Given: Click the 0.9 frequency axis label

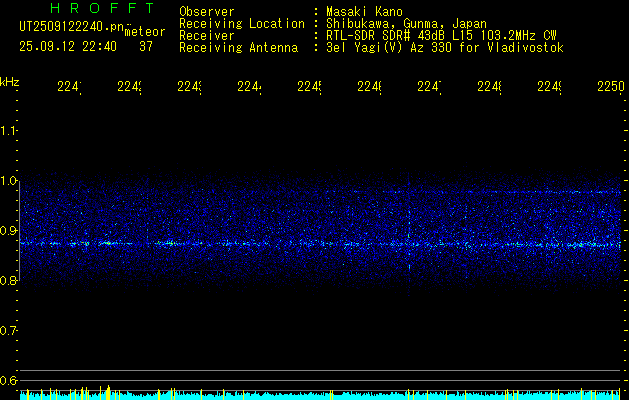Looking at the screenshot, I should pos(9,230).
